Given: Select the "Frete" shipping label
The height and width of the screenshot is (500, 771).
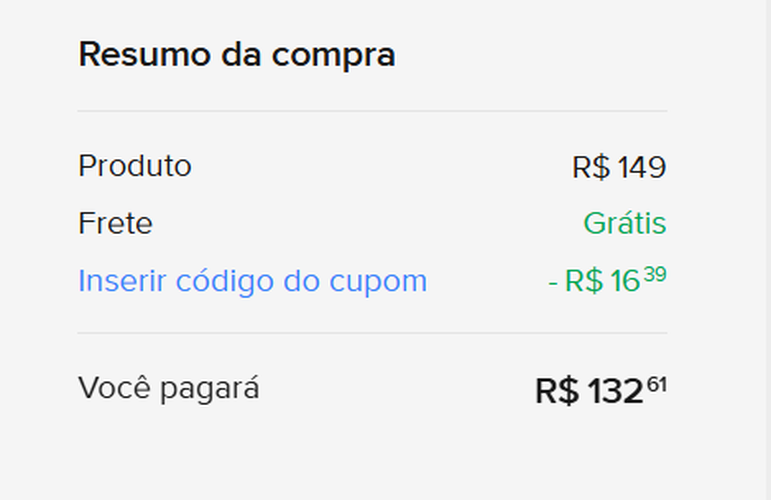Looking at the screenshot, I should pos(115,223).
